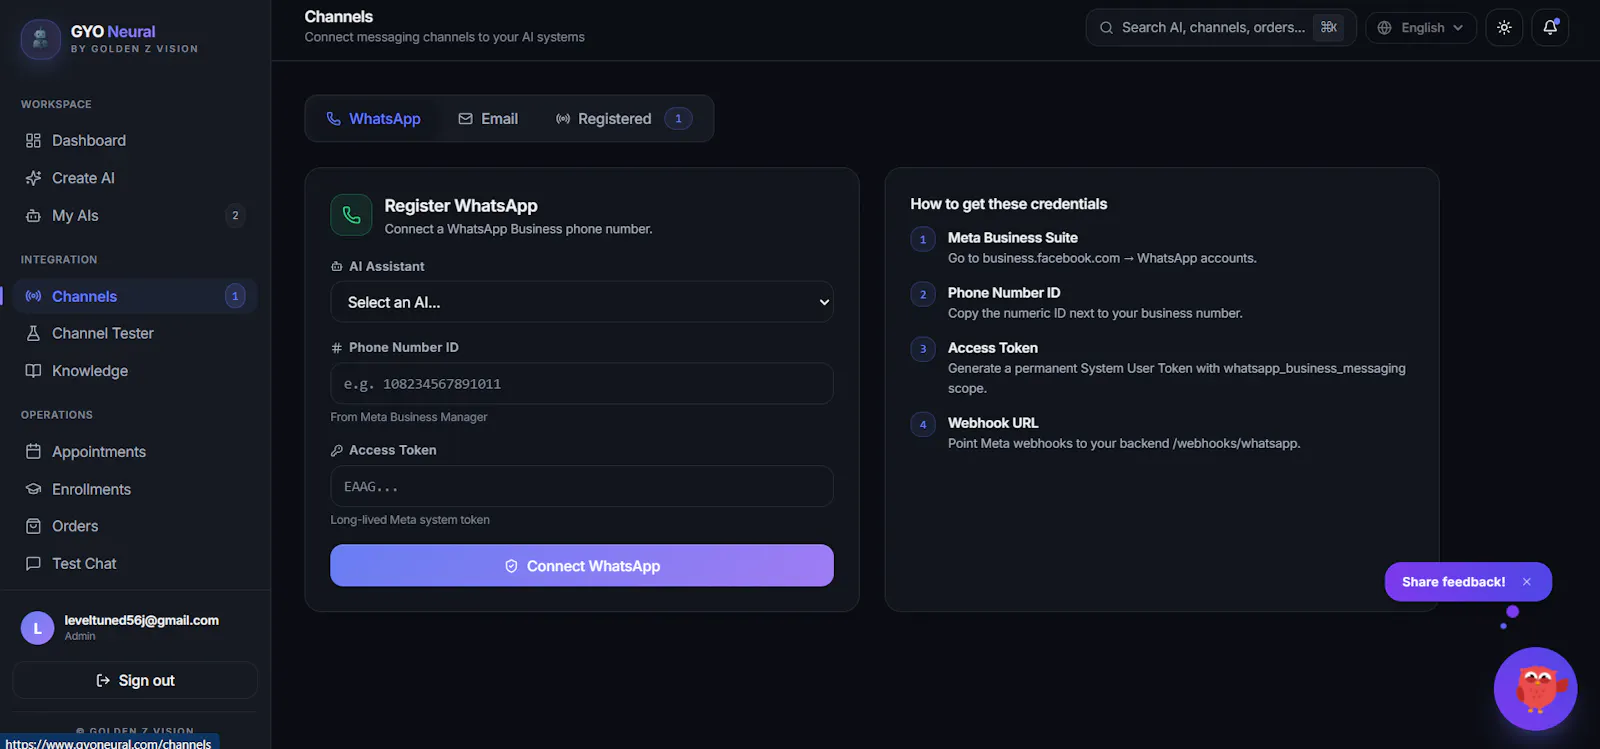Go to Create AI
This screenshot has height=749, width=1600.
(135, 178)
